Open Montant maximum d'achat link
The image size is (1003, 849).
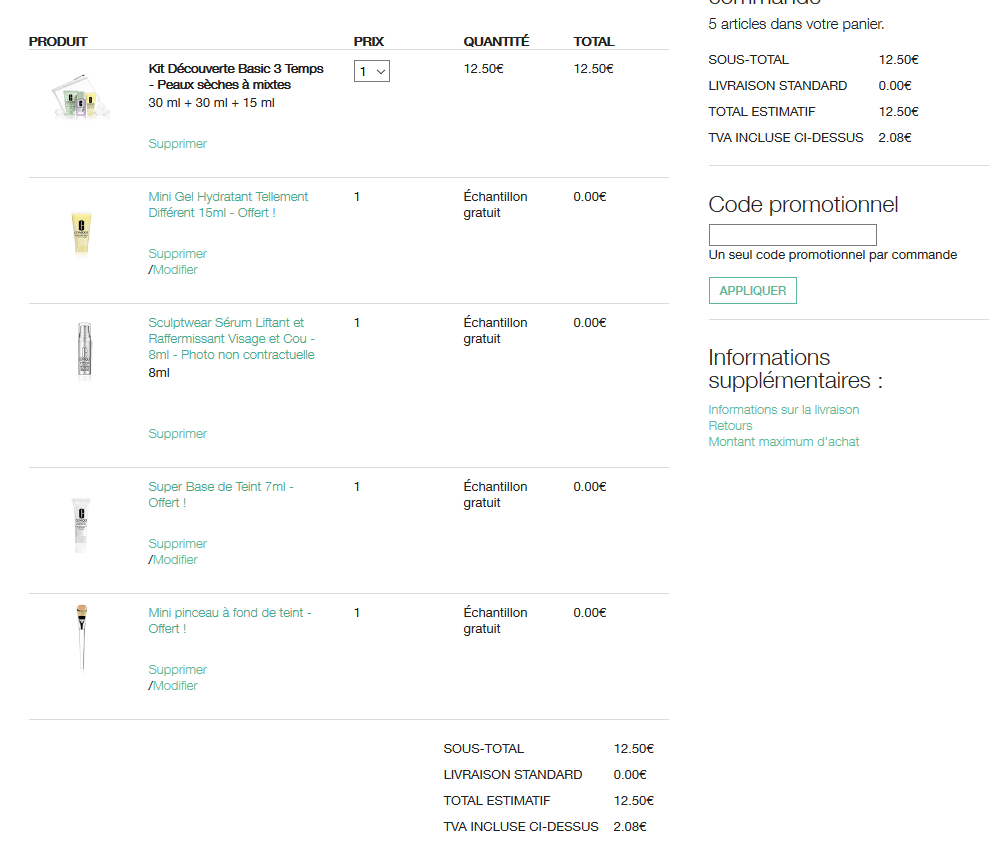(x=783, y=442)
